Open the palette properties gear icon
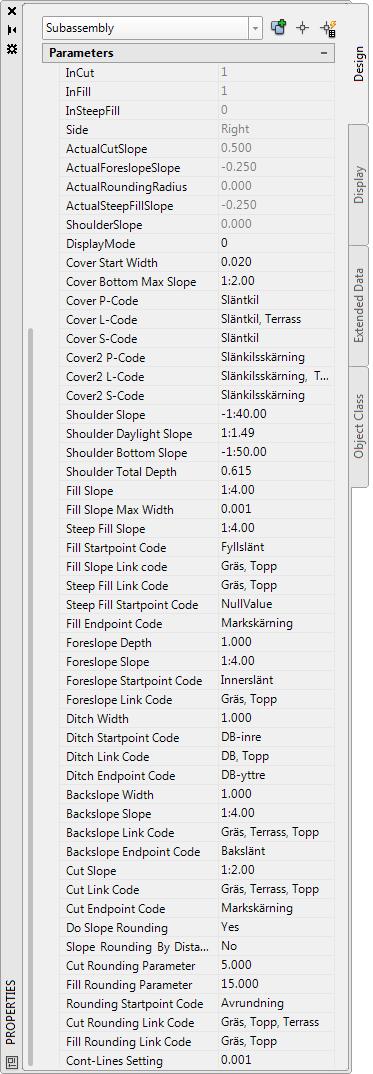Image resolution: width=373 pixels, height=1074 pixels. (x=12, y=49)
